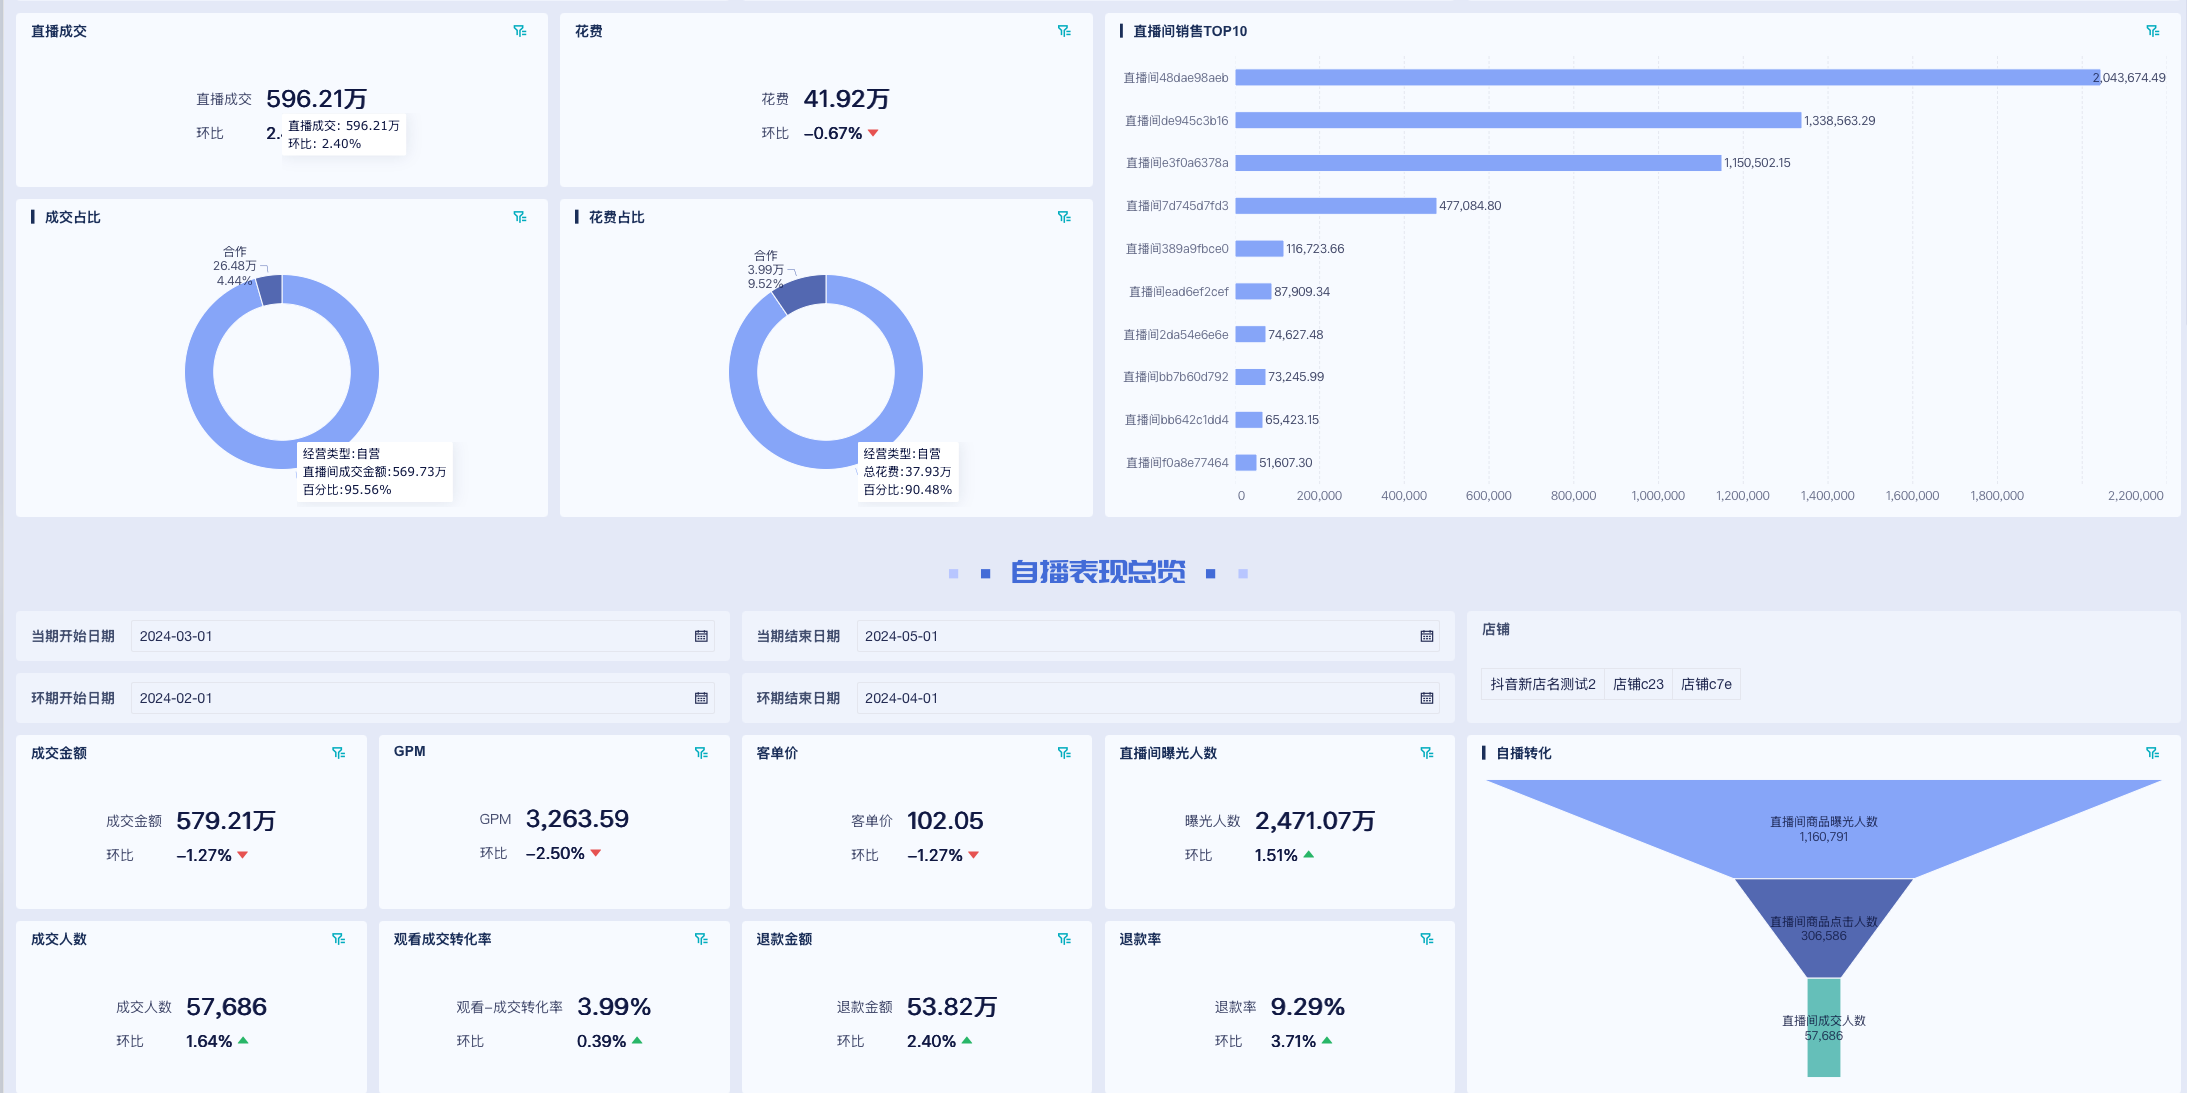The image size is (2187, 1093).
Task: Click filter icon on 成交占比 chart
Action: 520,217
